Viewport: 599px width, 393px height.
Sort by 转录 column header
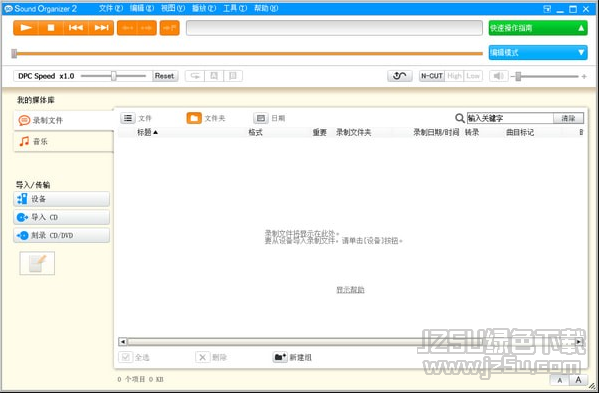point(472,133)
